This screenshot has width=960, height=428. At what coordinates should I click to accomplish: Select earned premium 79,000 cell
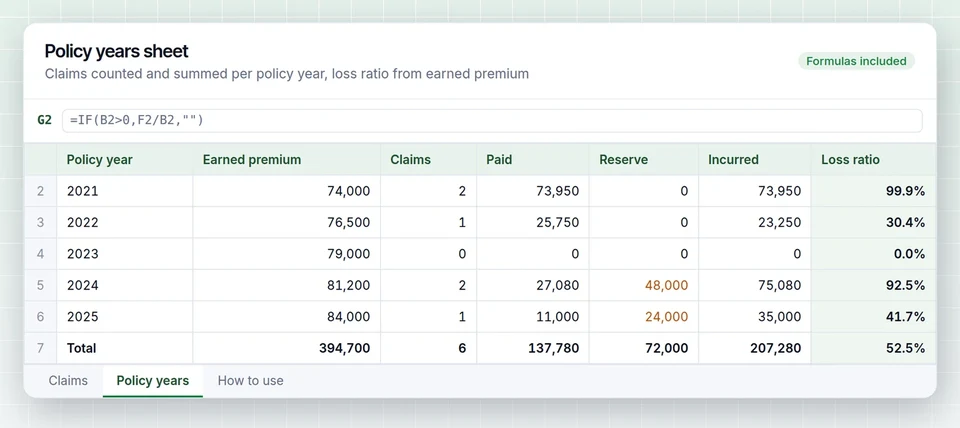pos(287,254)
